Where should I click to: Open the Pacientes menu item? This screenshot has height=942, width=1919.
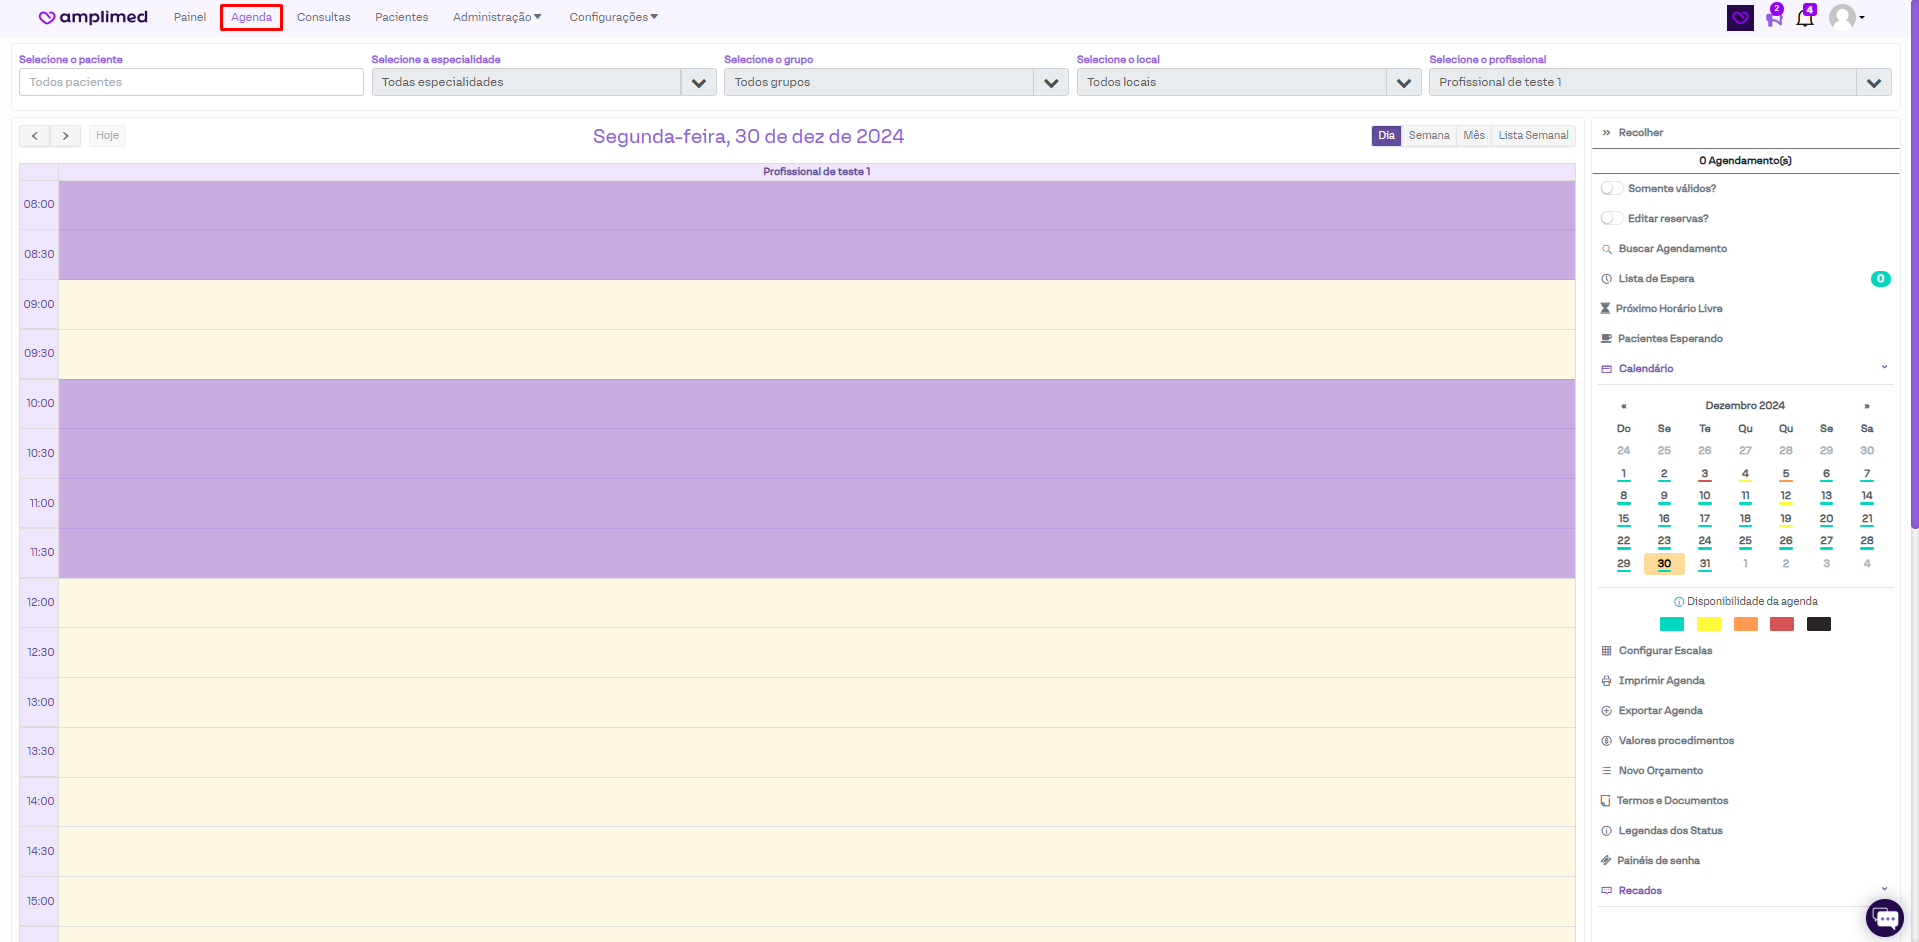click(401, 17)
